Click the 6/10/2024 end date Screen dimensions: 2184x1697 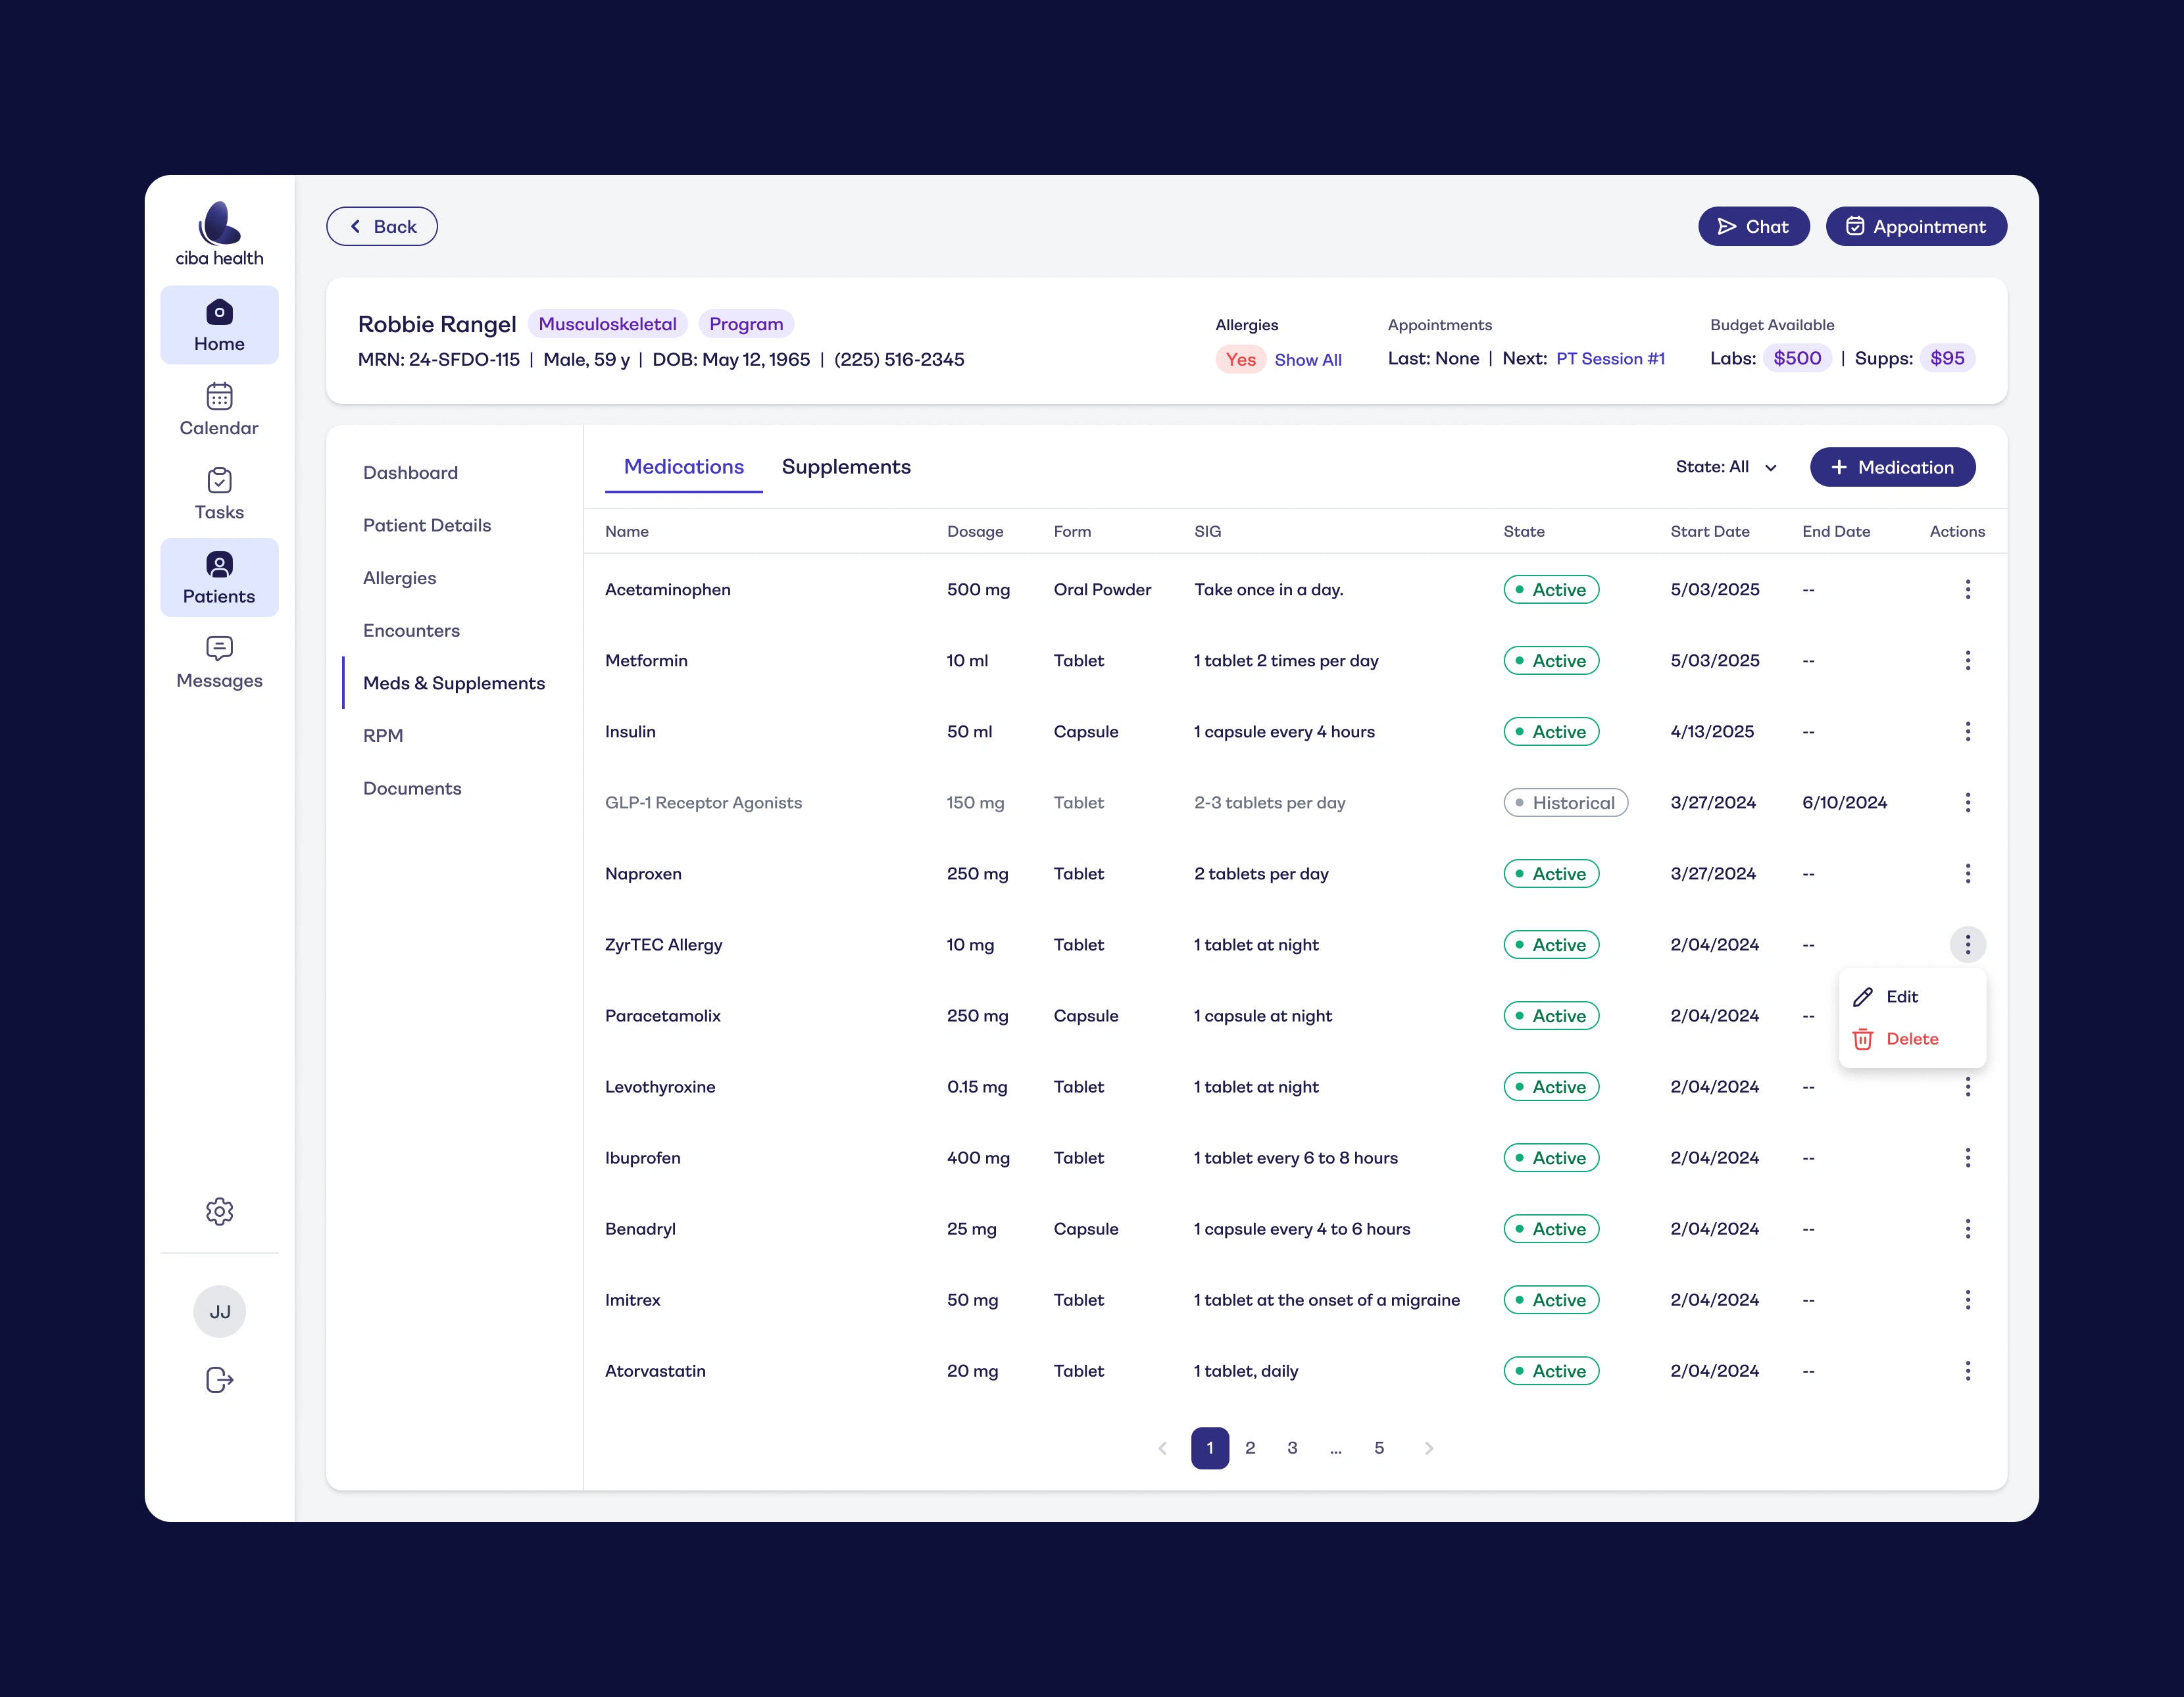[x=1845, y=803]
